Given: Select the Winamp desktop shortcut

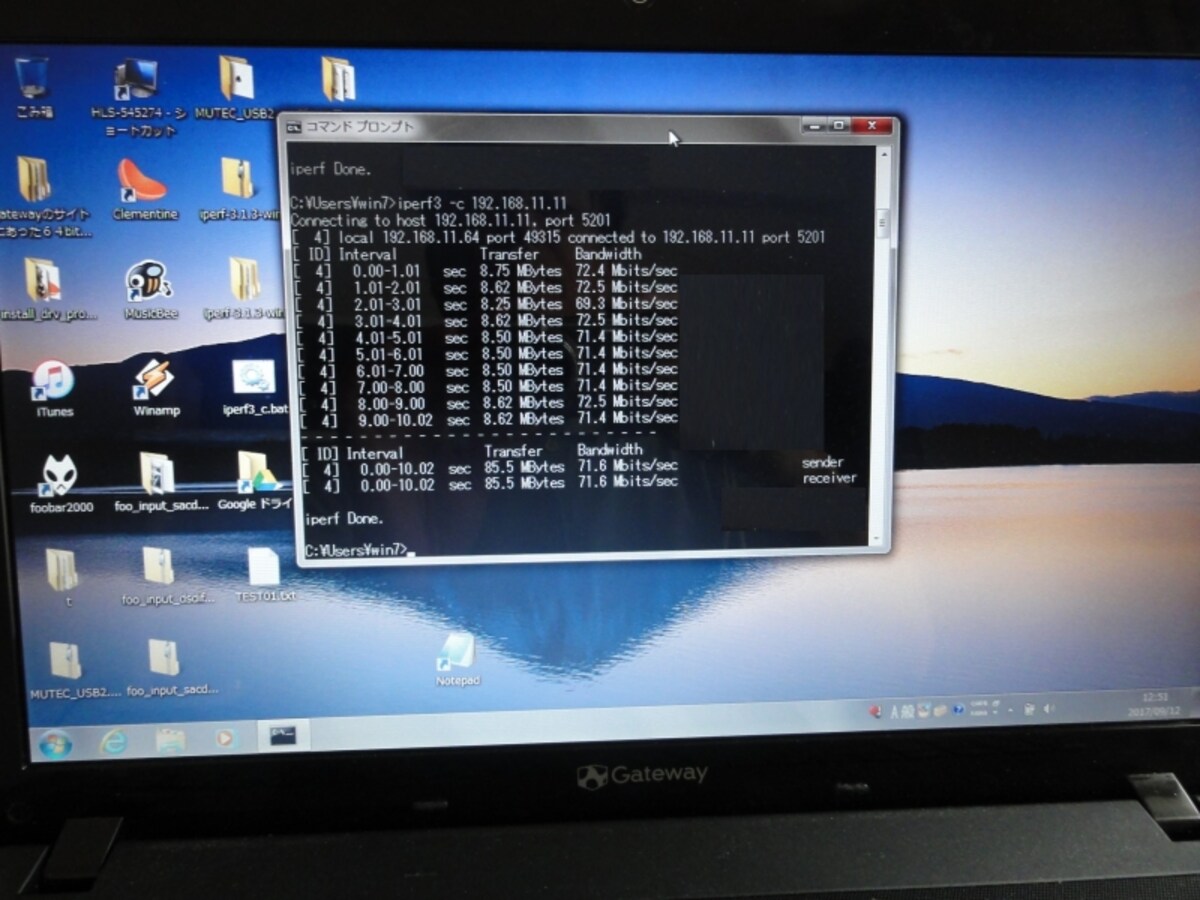Looking at the screenshot, I should (x=155, y=388).
